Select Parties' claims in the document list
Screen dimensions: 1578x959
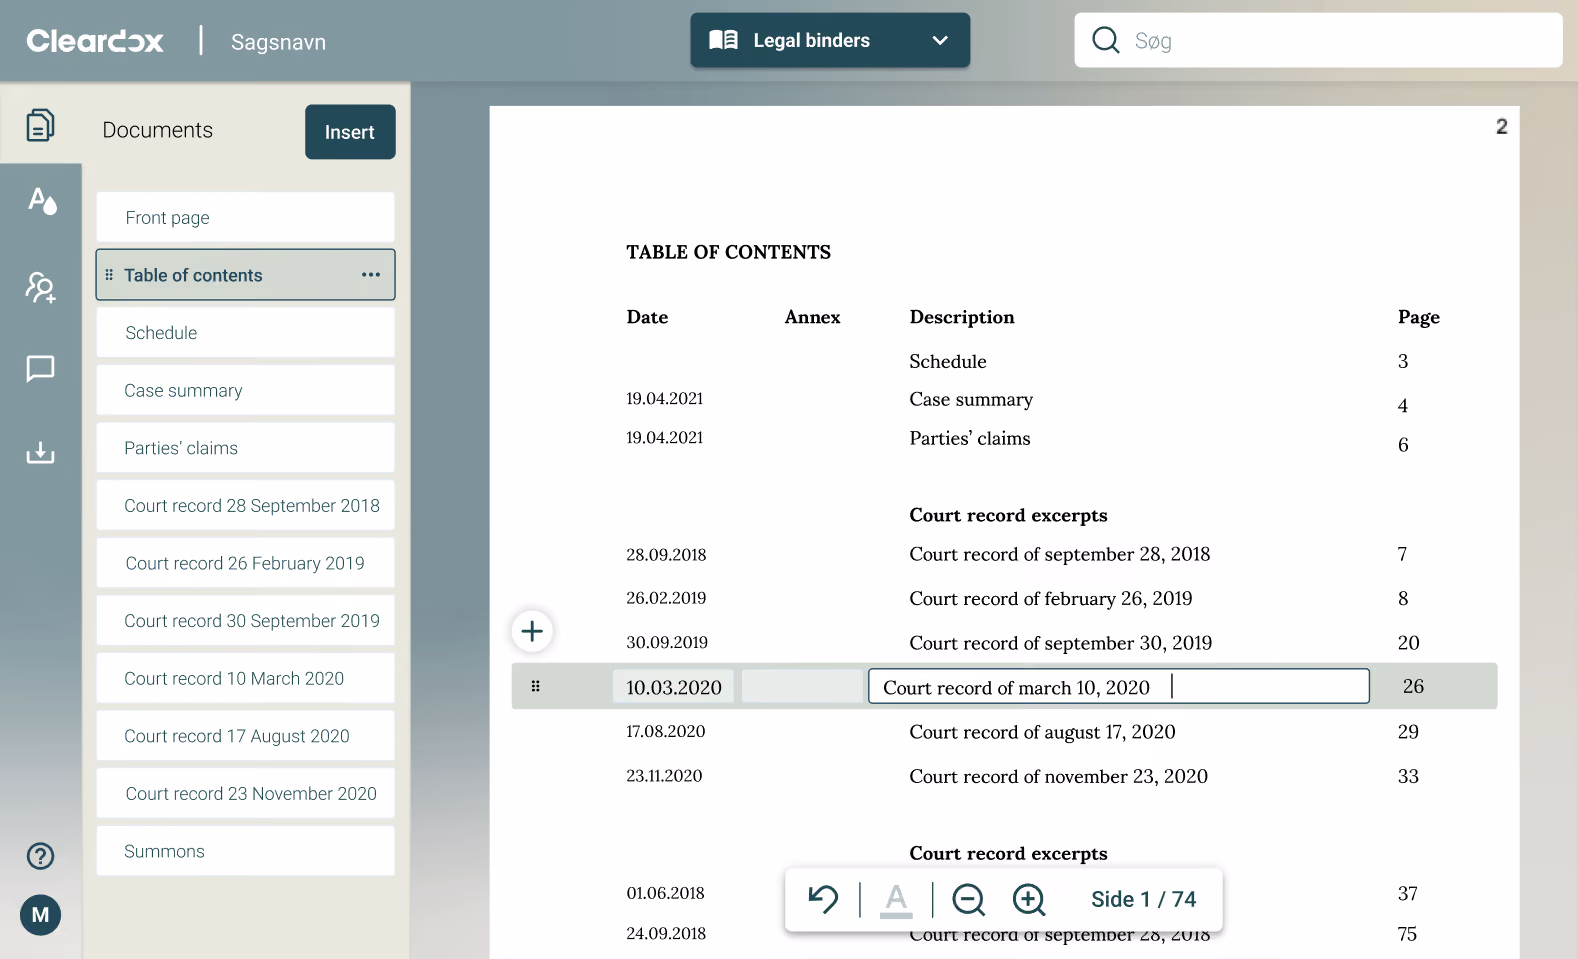pyautogui.click(x=245, y=448)
